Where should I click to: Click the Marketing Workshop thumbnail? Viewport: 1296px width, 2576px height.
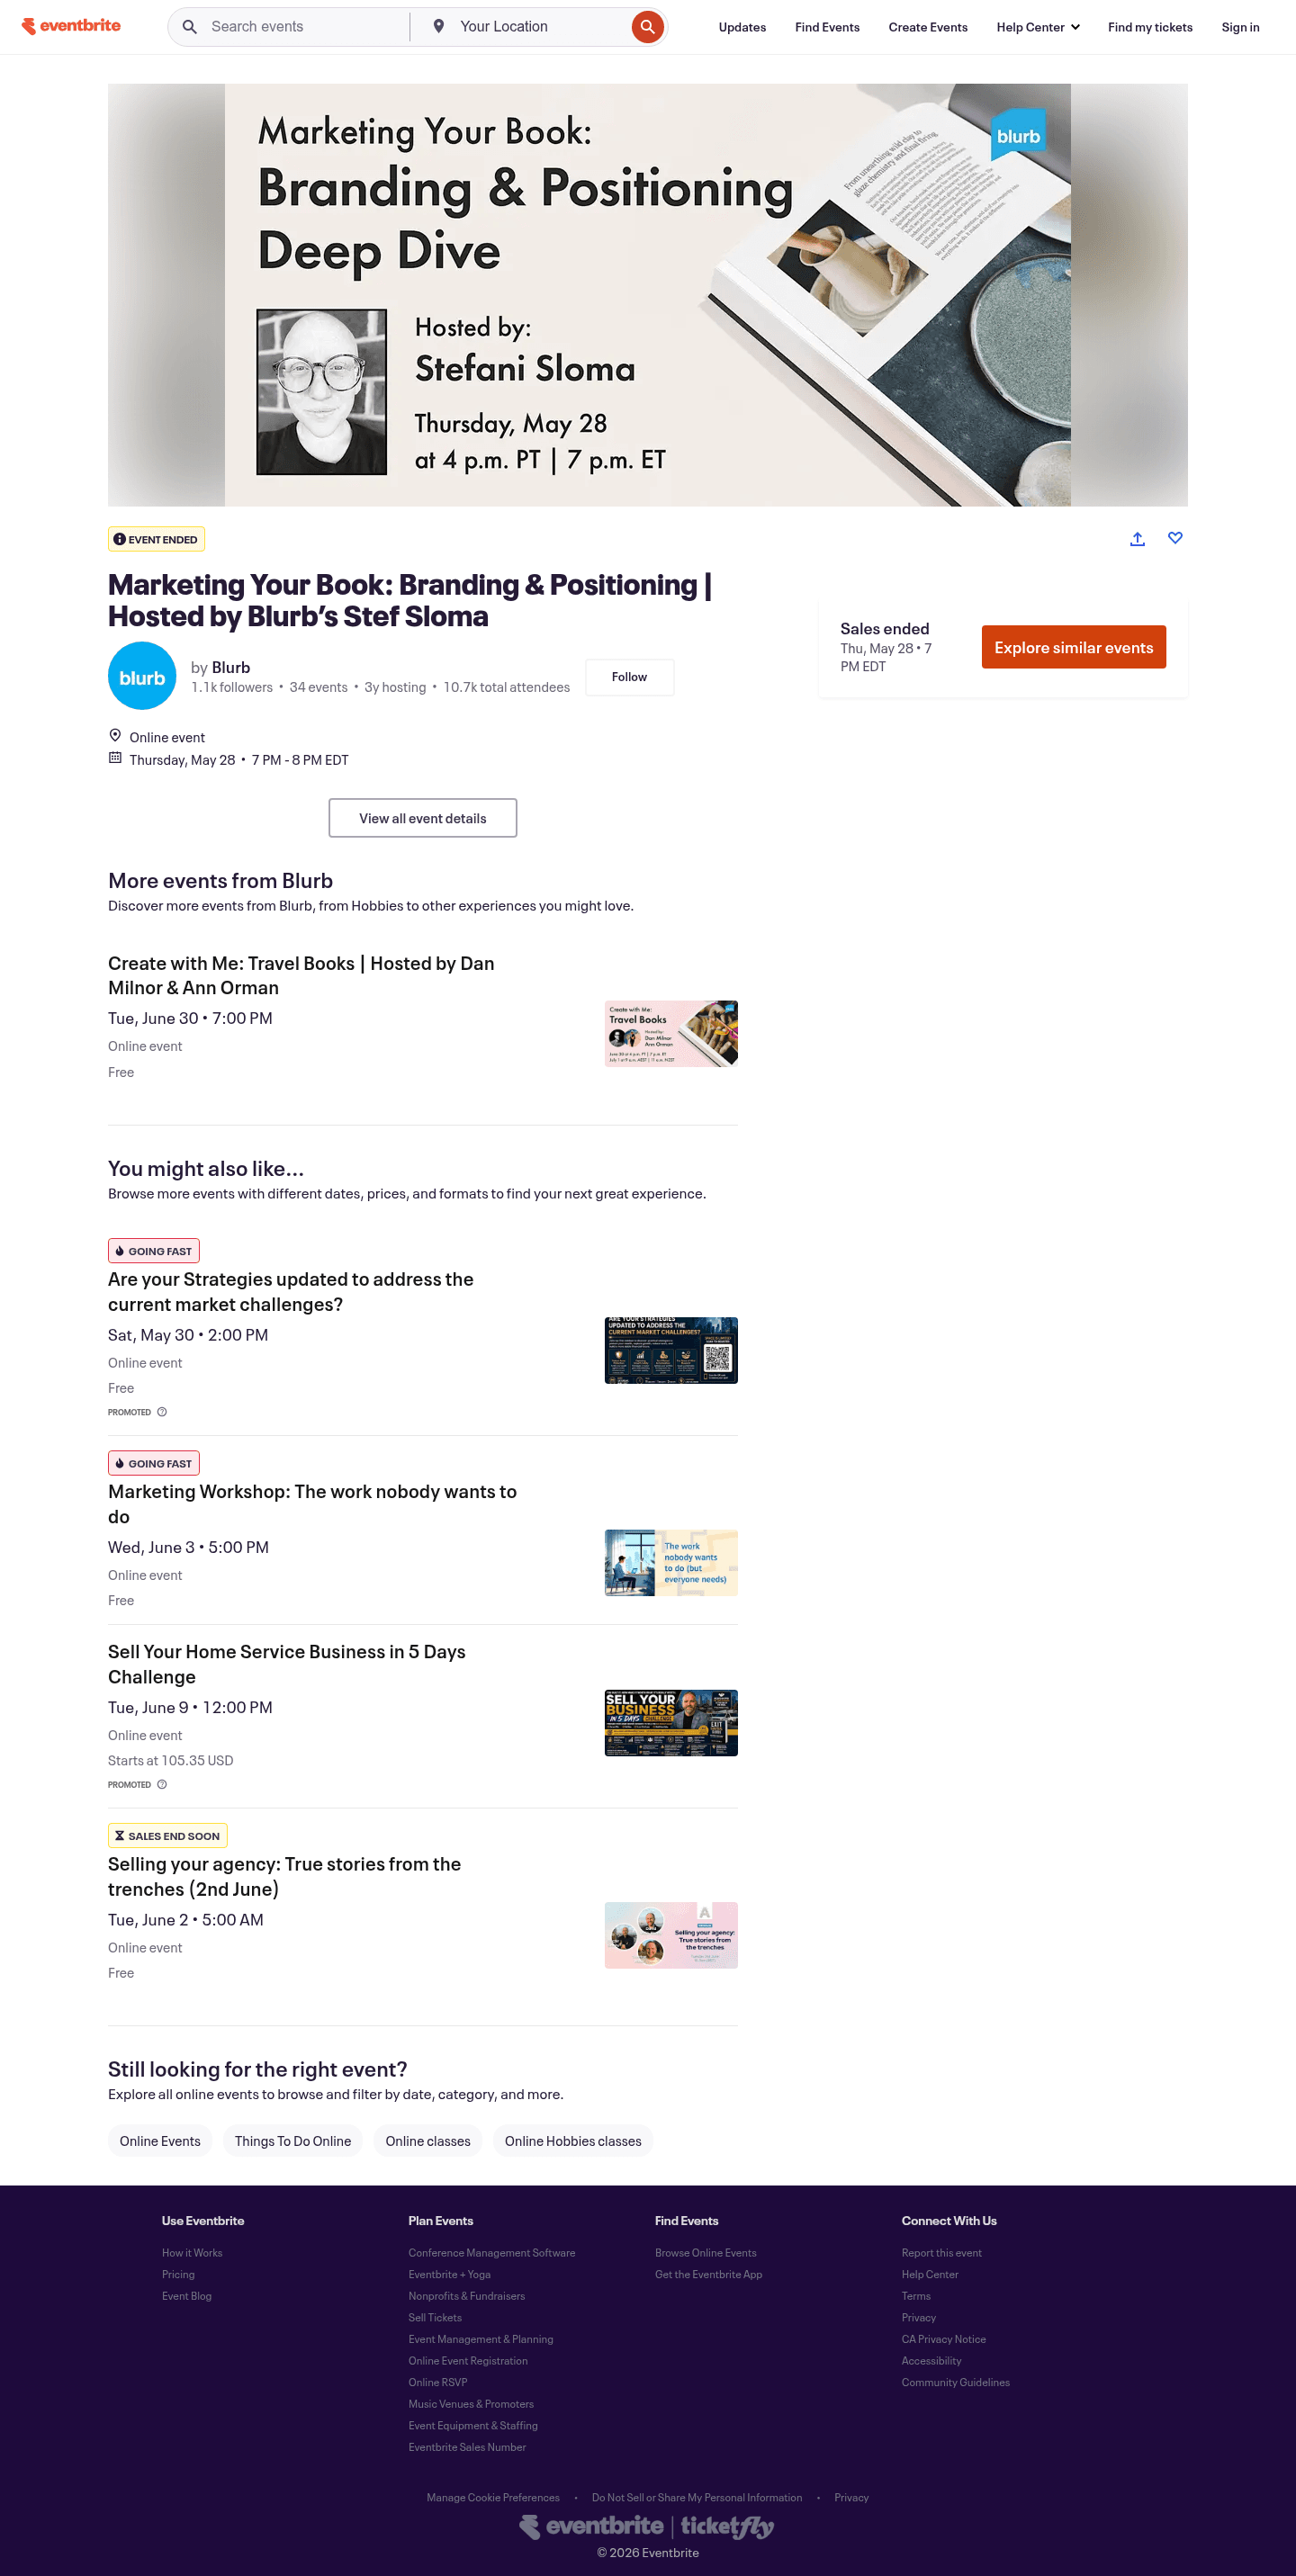[x=671, y=1562]
